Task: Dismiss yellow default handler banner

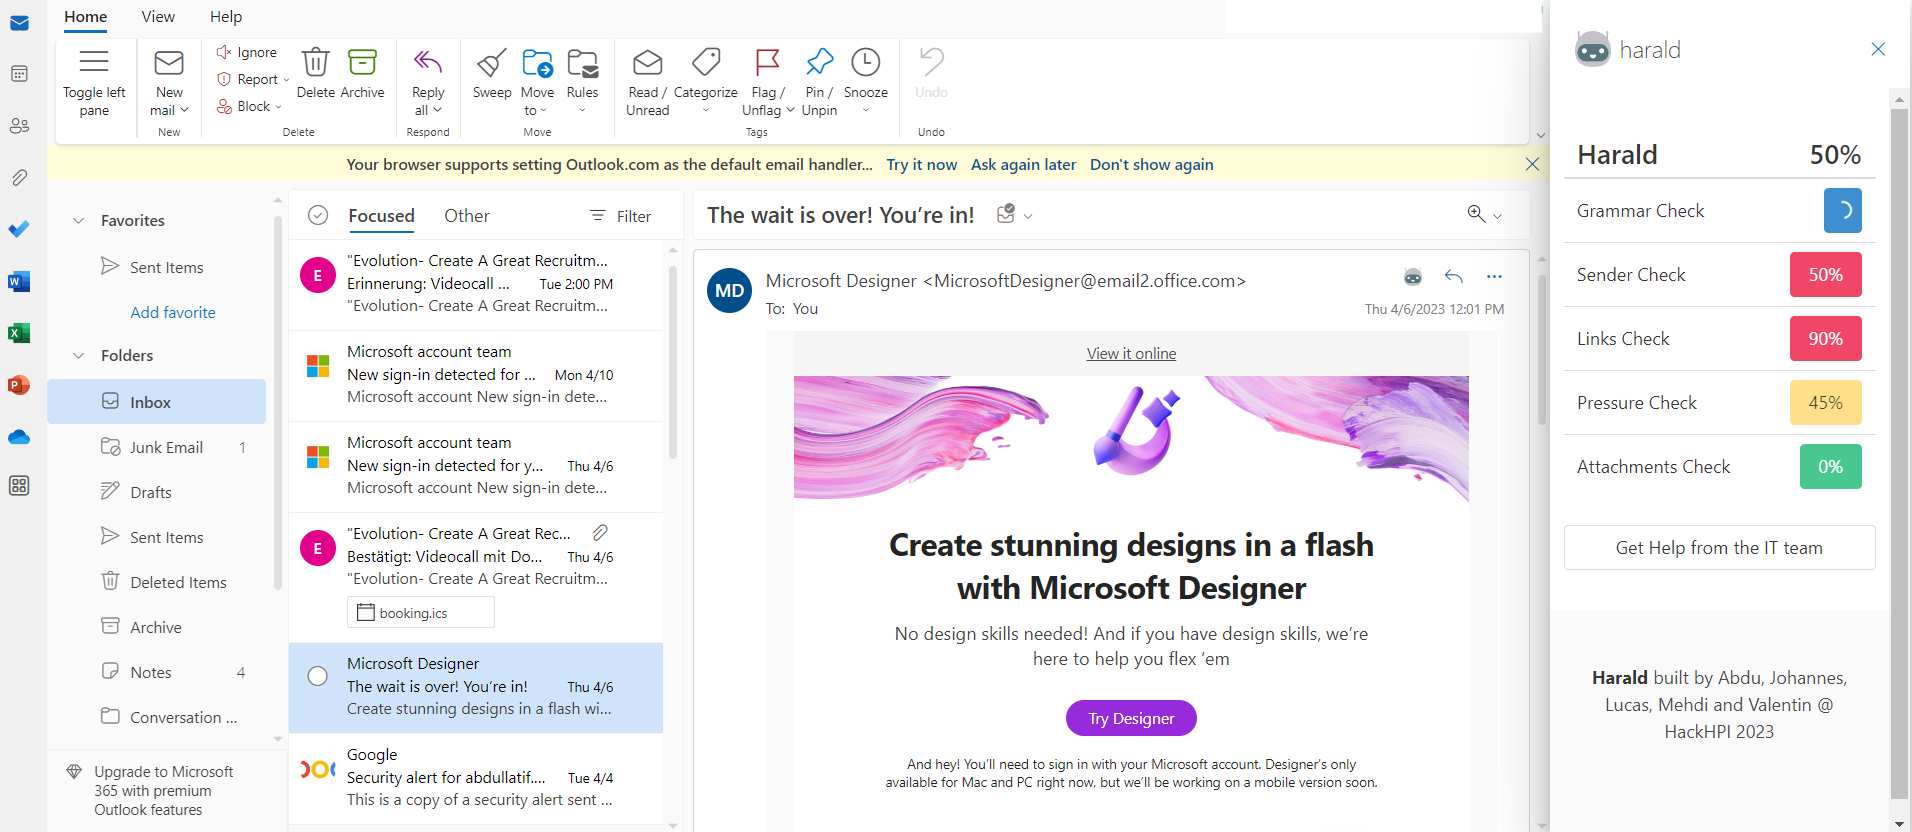Action: pyautogui.click(x=1532, y=164)
